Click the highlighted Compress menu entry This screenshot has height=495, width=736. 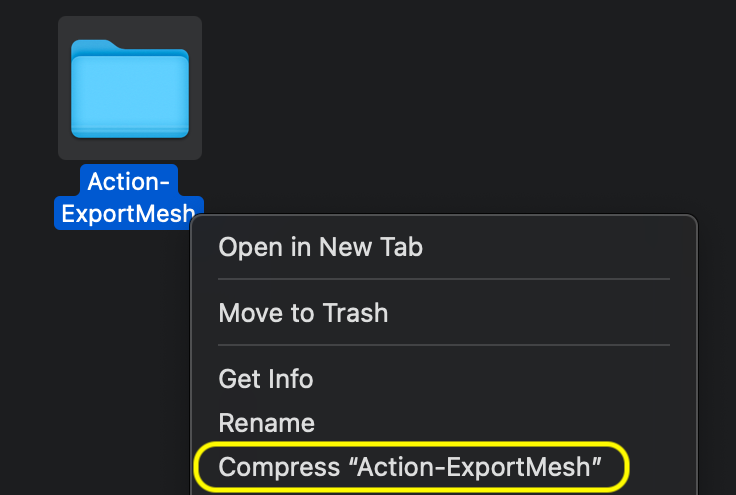[x=410, y=466]
